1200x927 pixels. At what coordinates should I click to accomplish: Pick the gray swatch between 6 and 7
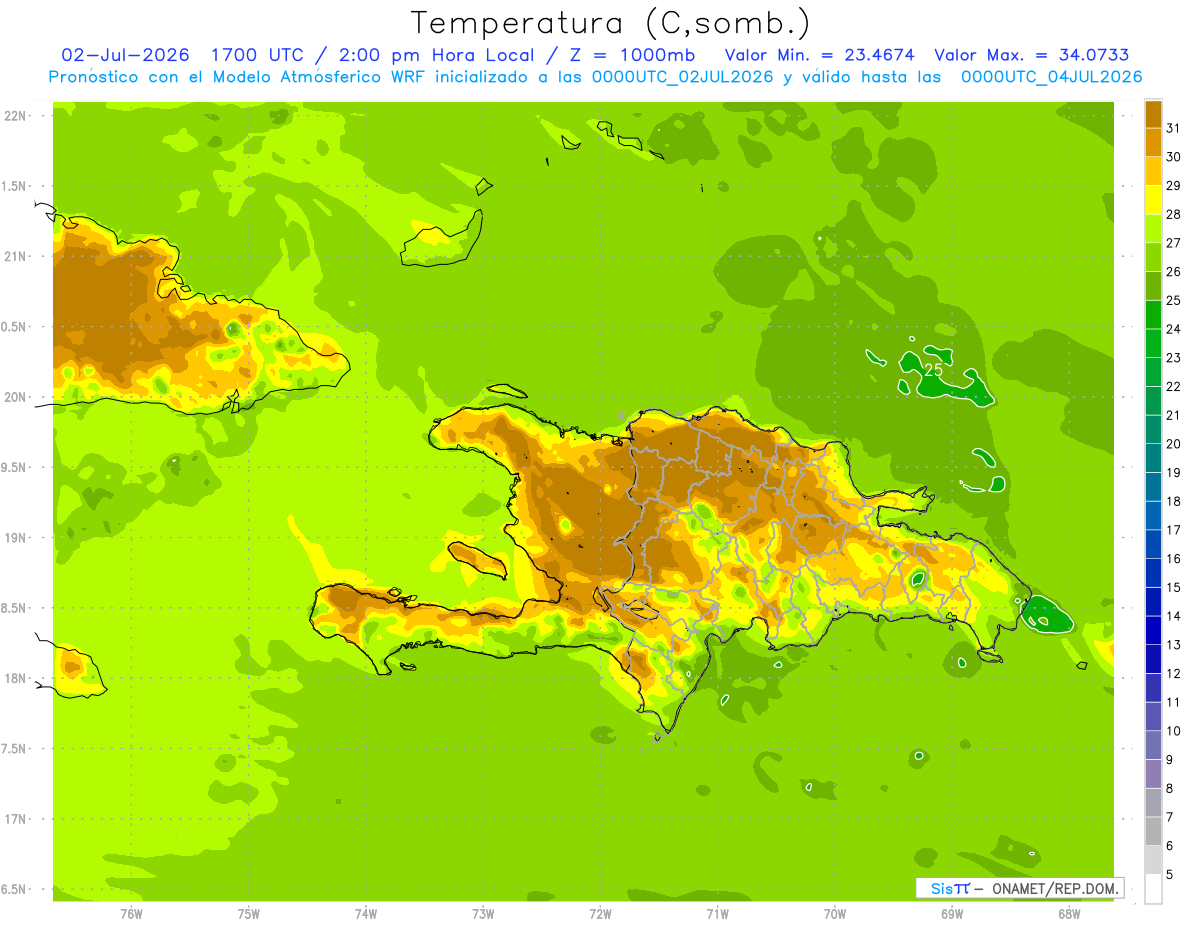point(1153,831)
